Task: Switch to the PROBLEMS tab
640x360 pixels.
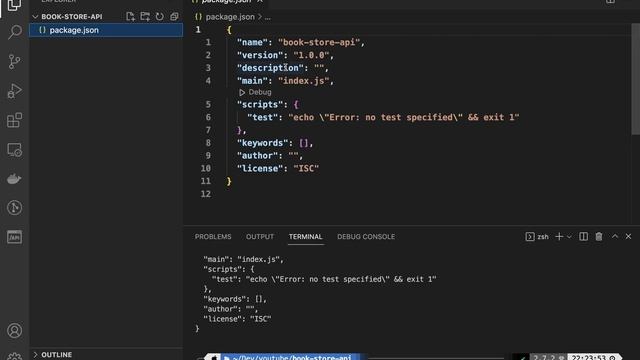Action: pyautogui.click(x=213, y=237)
